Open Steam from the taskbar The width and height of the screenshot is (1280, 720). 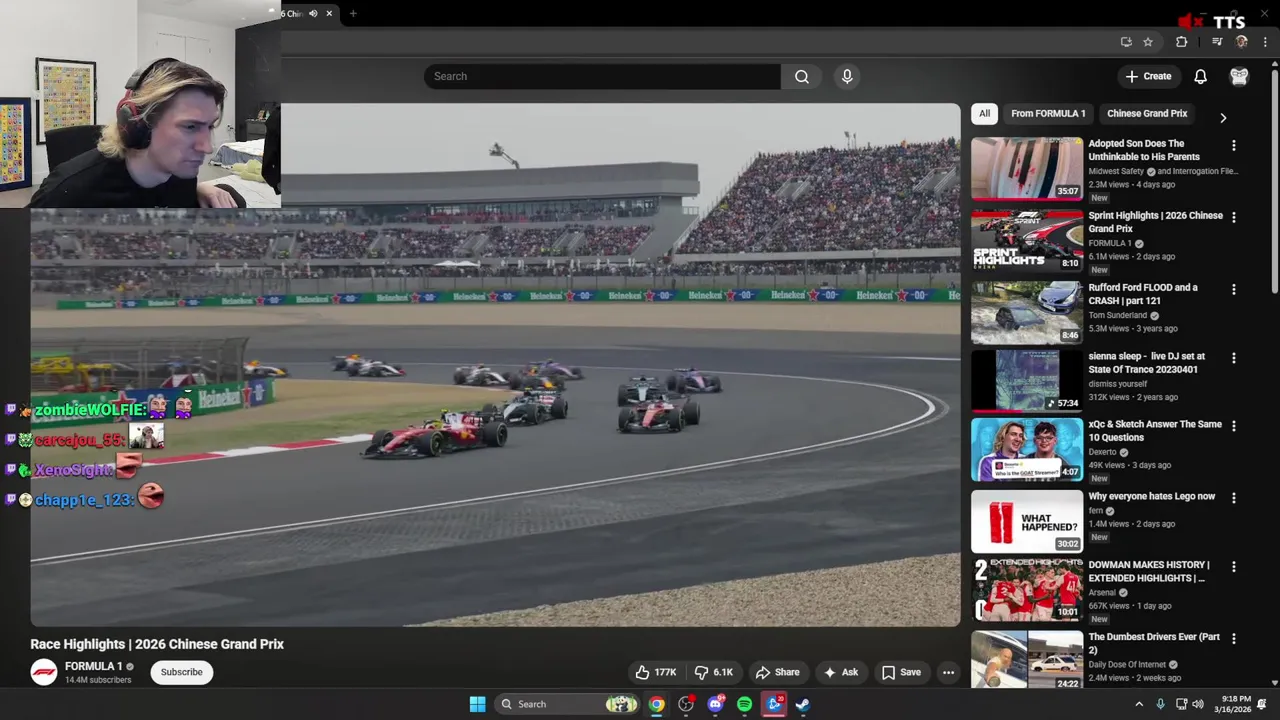[802, 704]
